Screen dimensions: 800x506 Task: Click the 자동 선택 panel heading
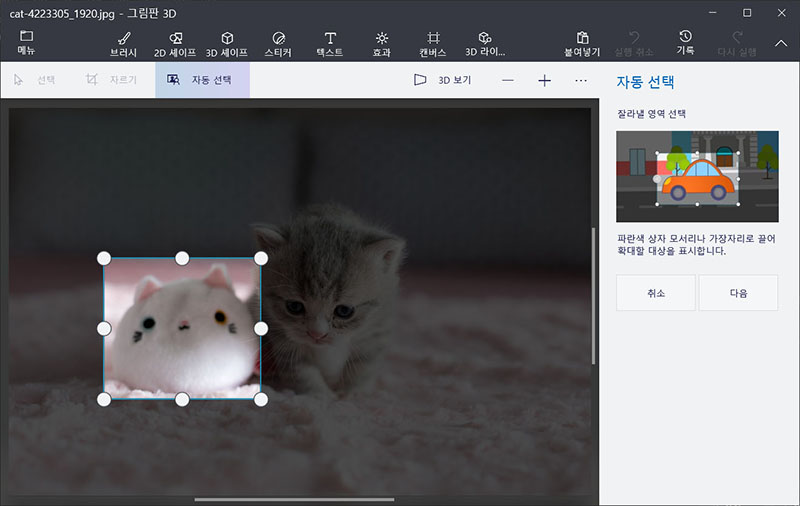pyautogui.click(x=645, y=82)
